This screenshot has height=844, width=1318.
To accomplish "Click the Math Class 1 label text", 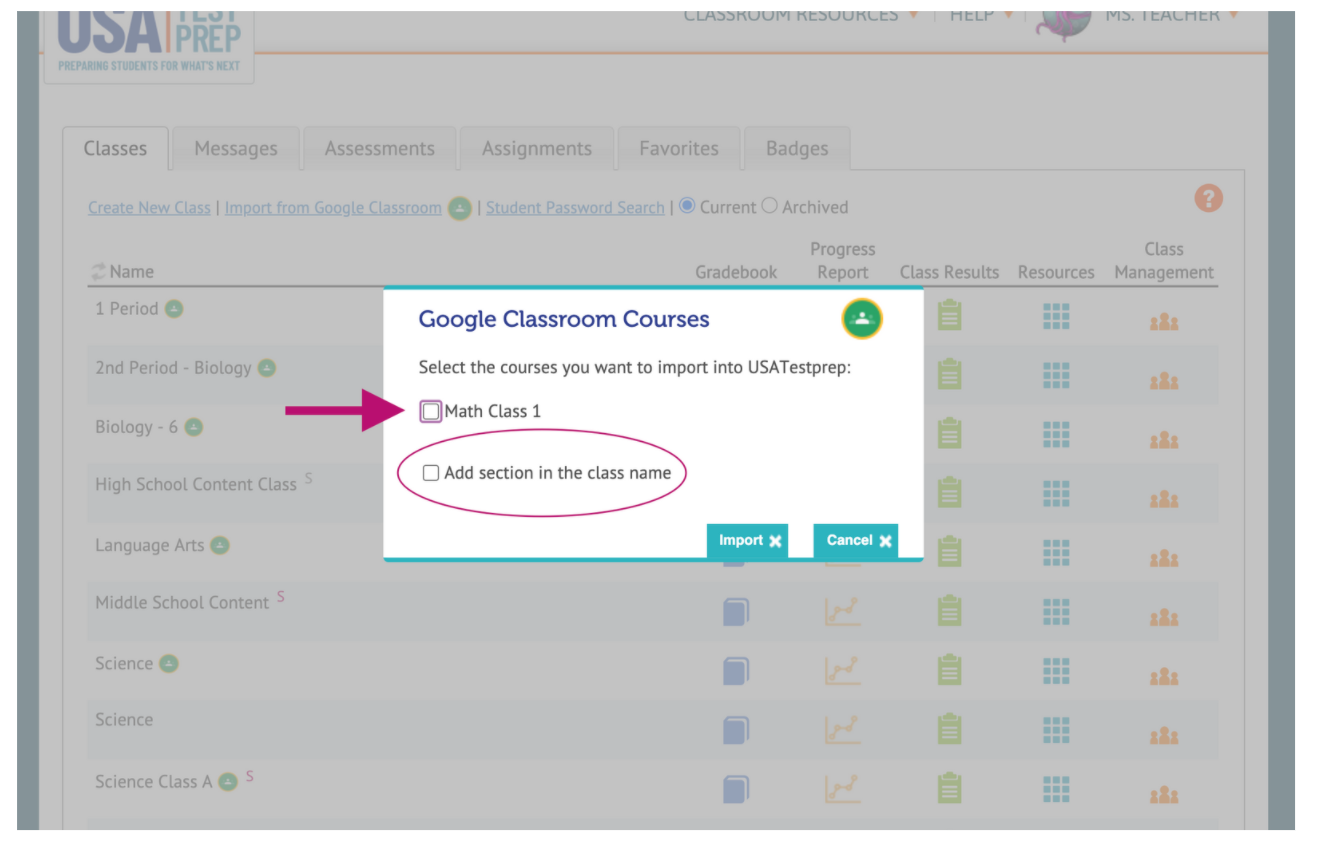I will click(x=493, y=411).
